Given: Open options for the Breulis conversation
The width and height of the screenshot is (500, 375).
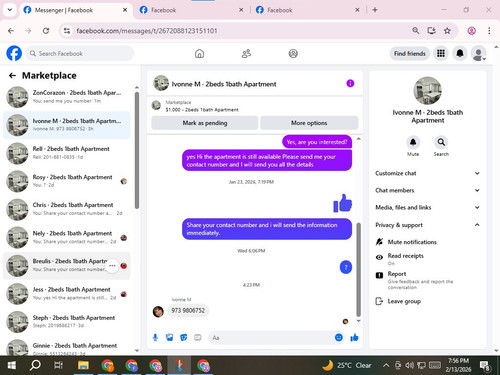Looking at the screenshot, I should coord(112,266).
